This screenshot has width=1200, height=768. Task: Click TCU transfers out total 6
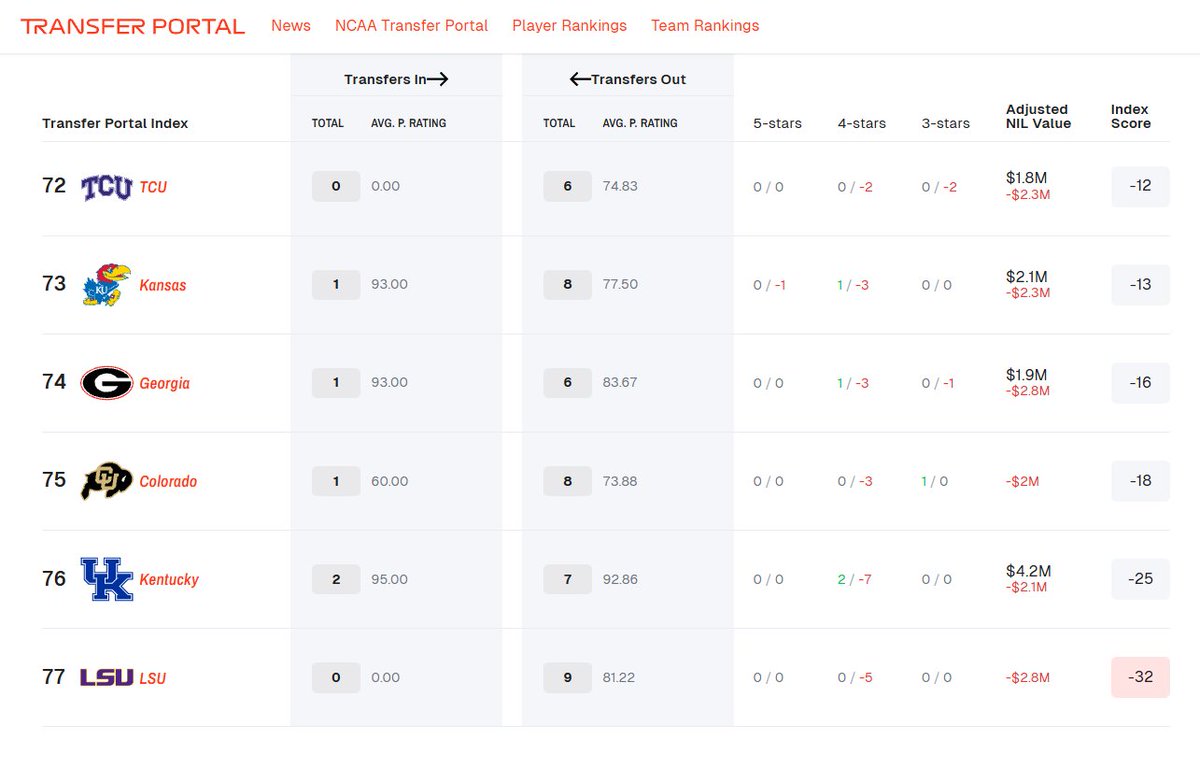[x=568, y=186]
